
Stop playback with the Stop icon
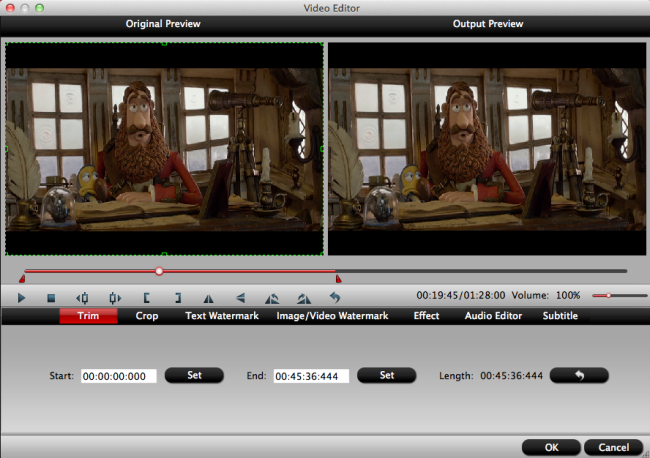51,298
